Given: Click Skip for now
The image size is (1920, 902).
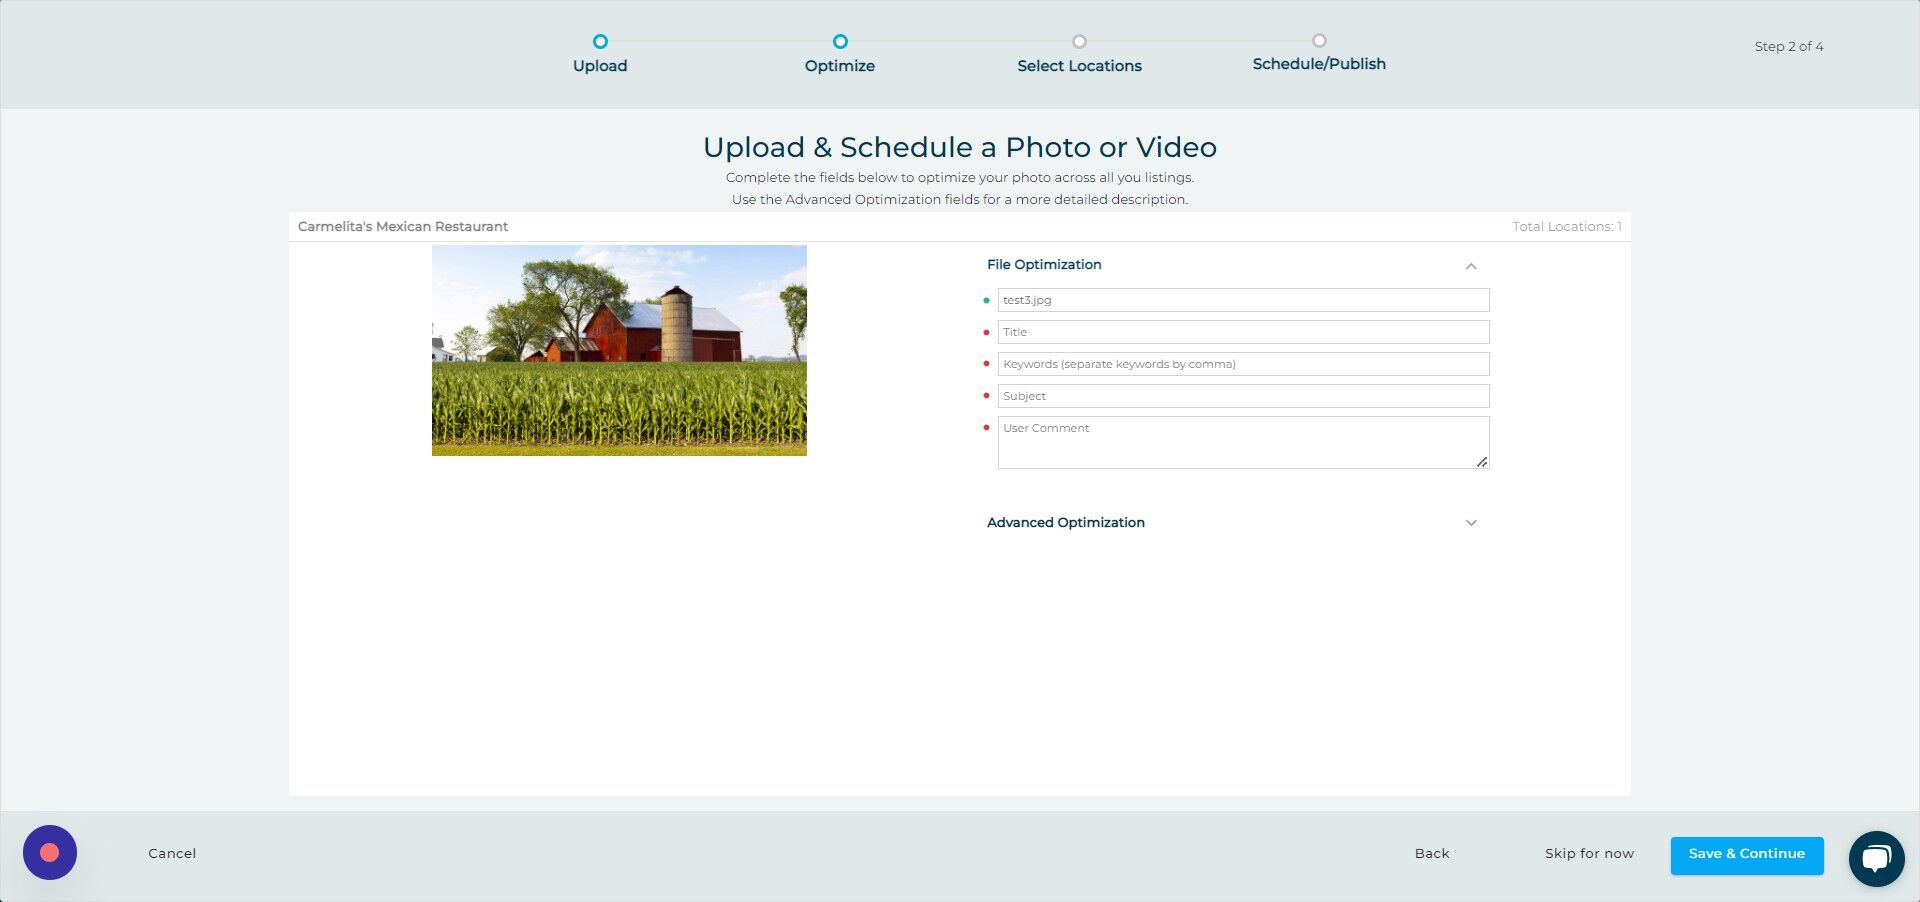Looking at the screenshot, I should [1589, 854].
